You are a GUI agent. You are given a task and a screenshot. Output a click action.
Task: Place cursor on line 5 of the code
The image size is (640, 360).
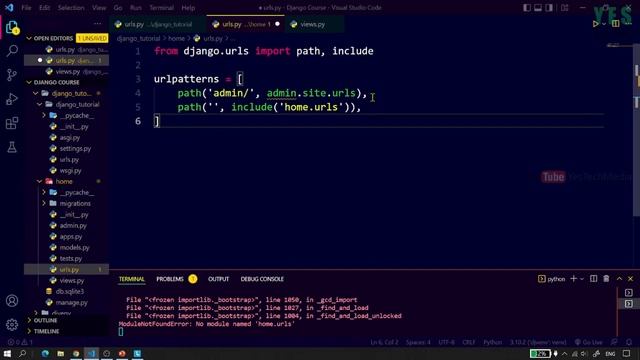pos(269,107)
